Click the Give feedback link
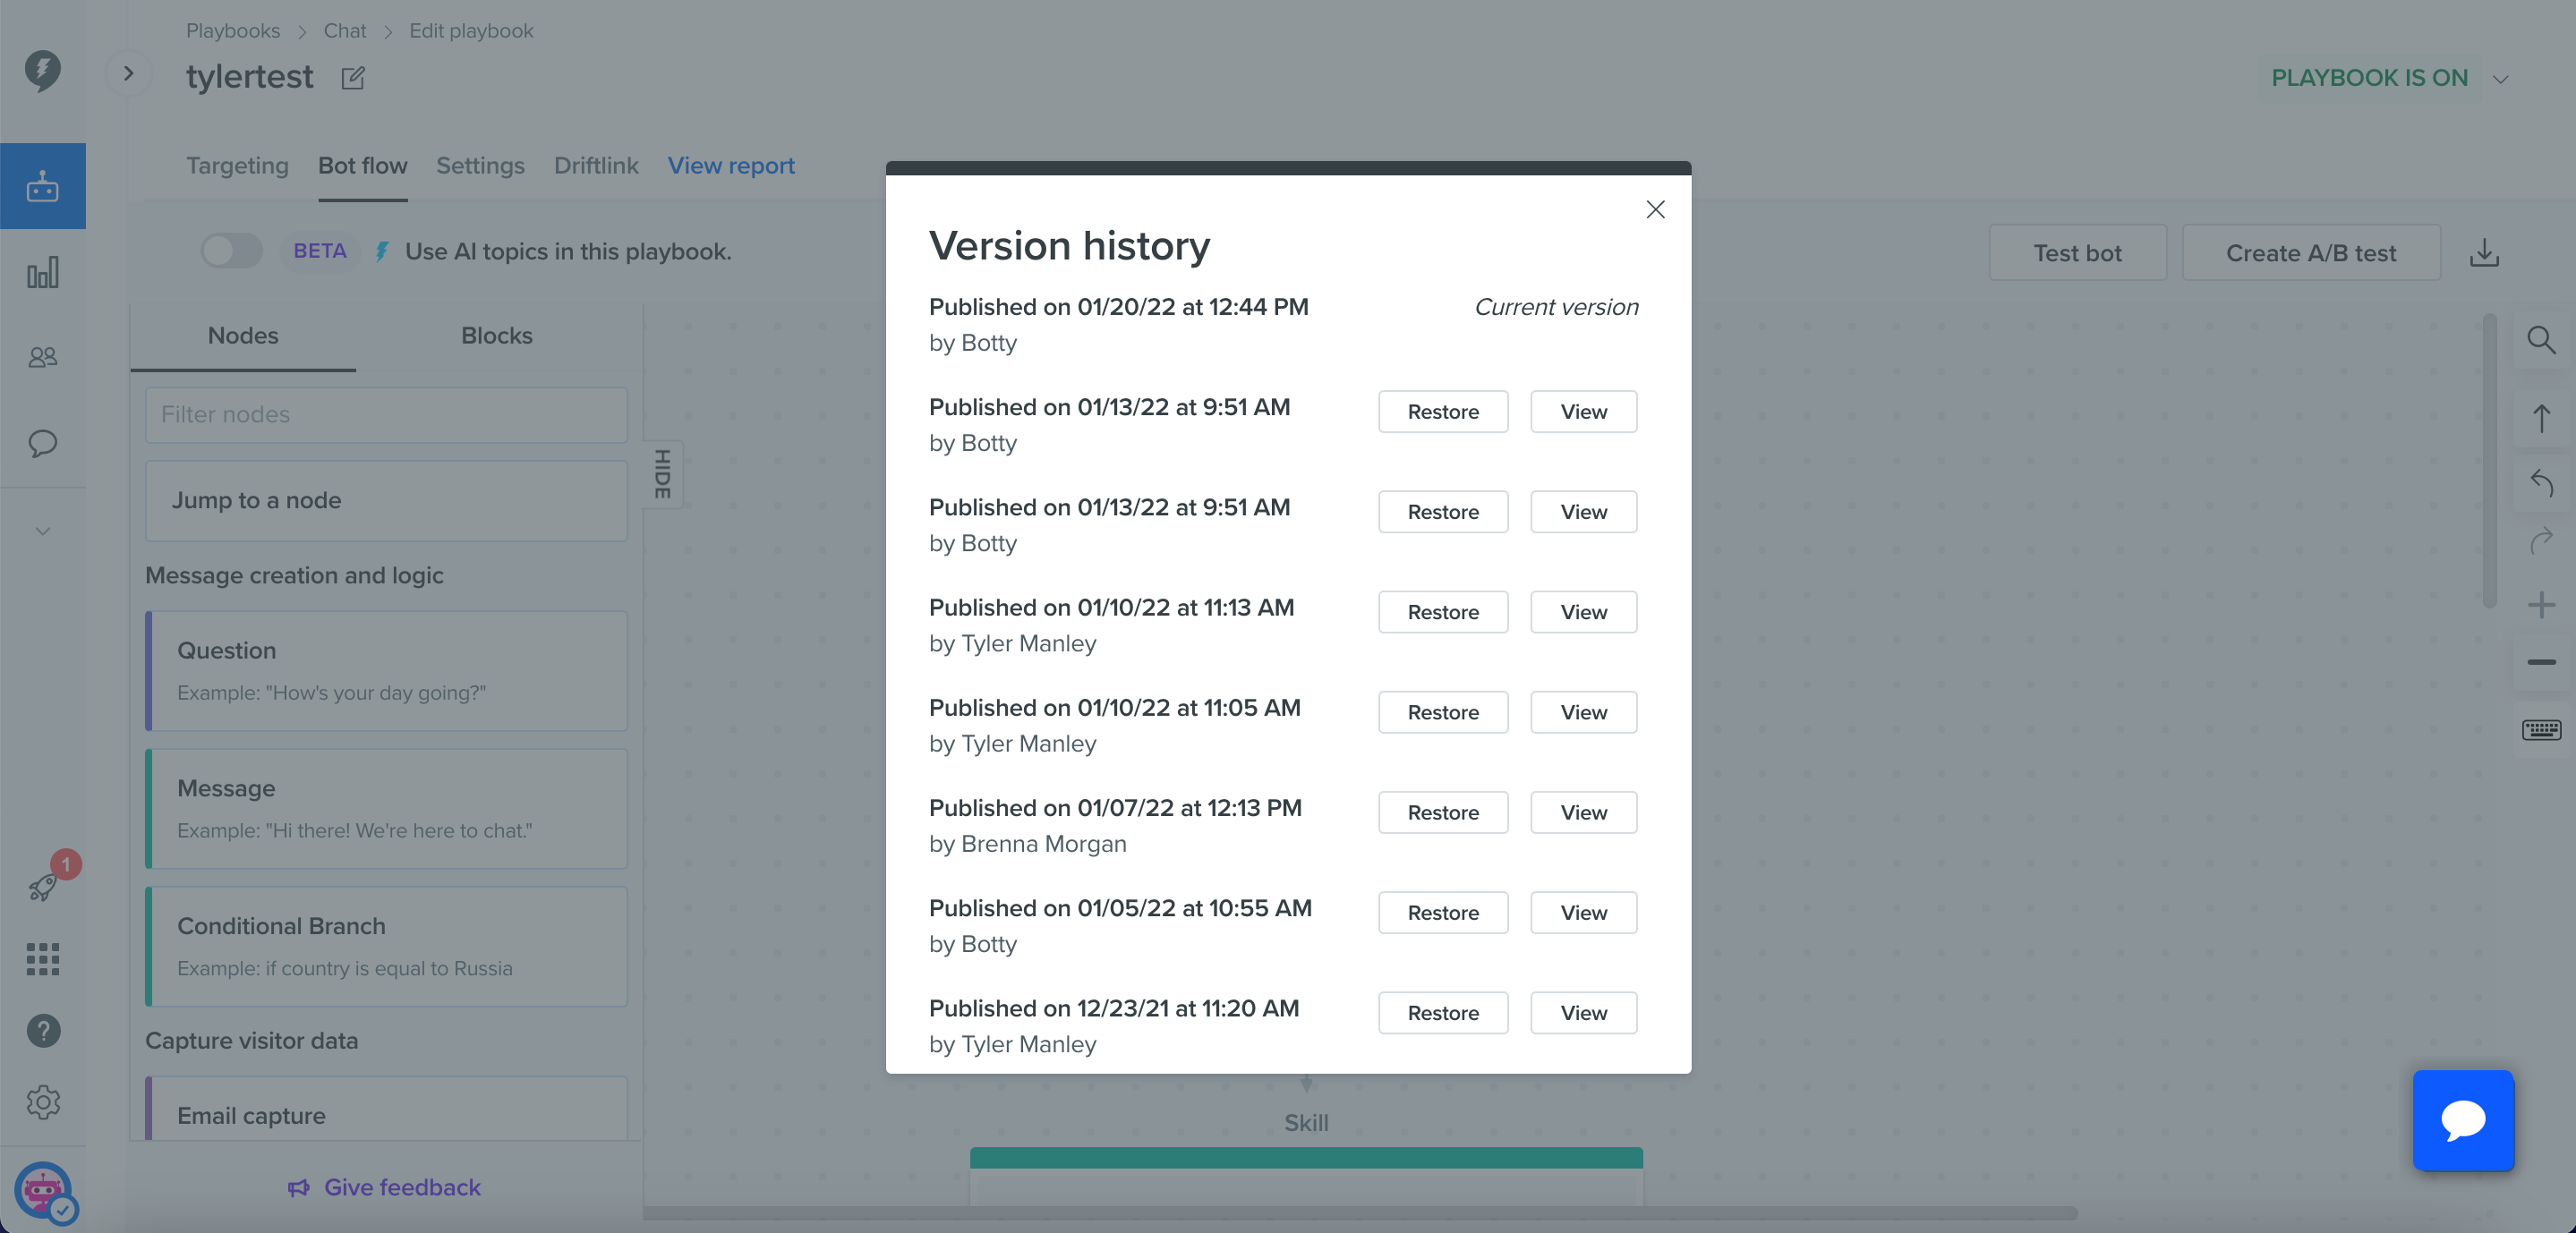Screen dimensions: 2576x1233 coord(385,1188)
